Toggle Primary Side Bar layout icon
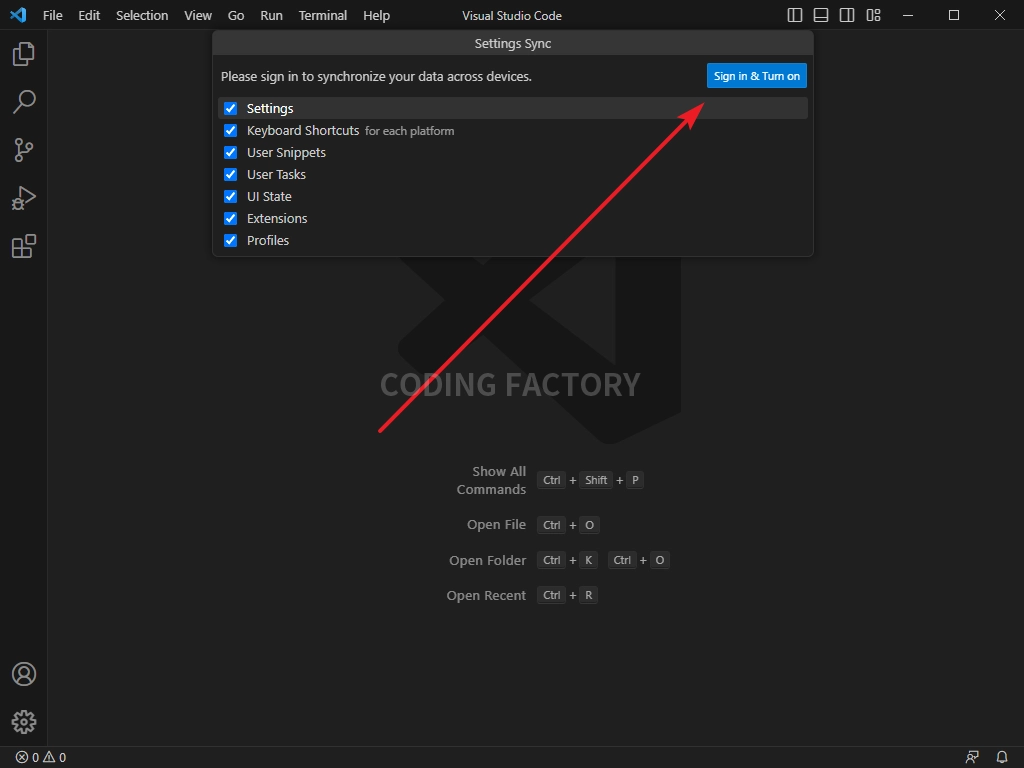This screenshot has height=768, width=1024. click(795, 15)
